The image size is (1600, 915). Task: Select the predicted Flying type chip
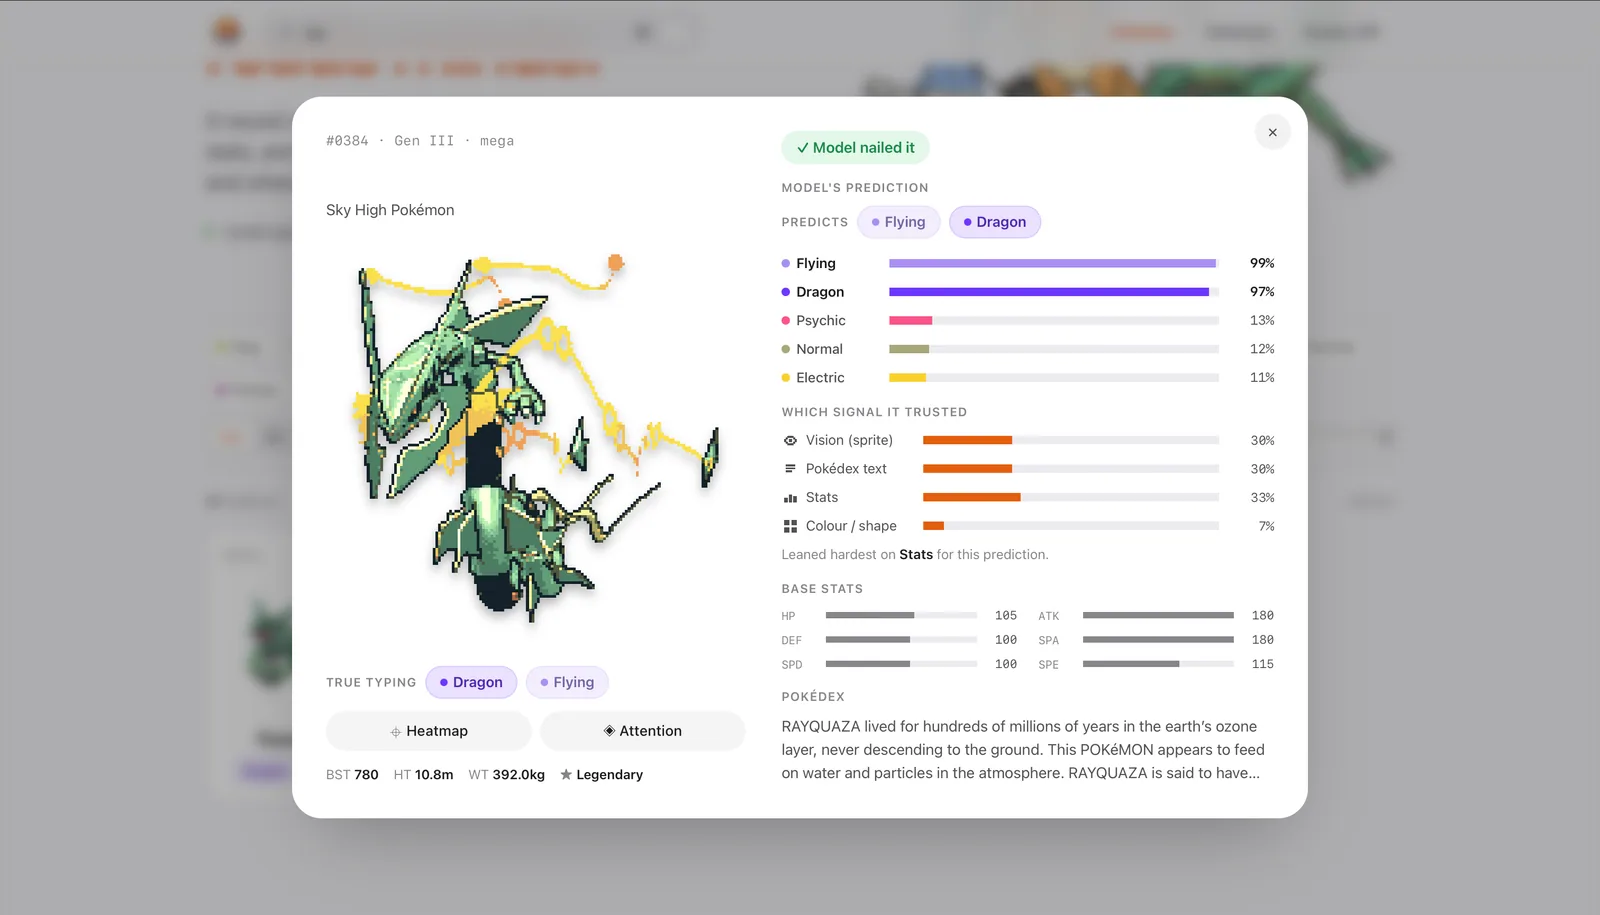pyautogui.click(x=898, y=222)
